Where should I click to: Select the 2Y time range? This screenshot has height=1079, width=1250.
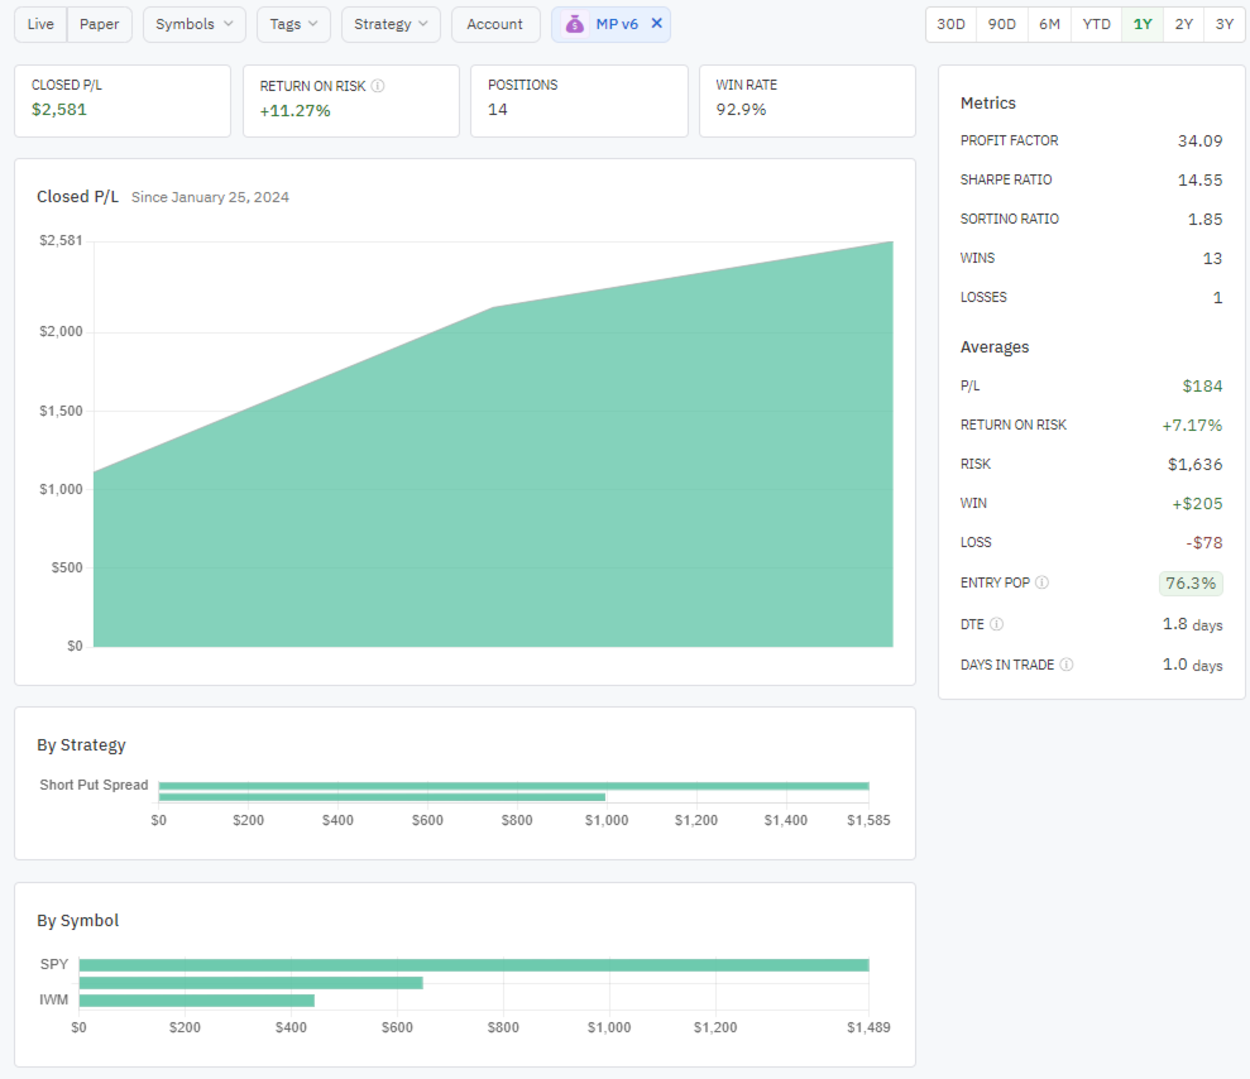[x=1182, y=24]
